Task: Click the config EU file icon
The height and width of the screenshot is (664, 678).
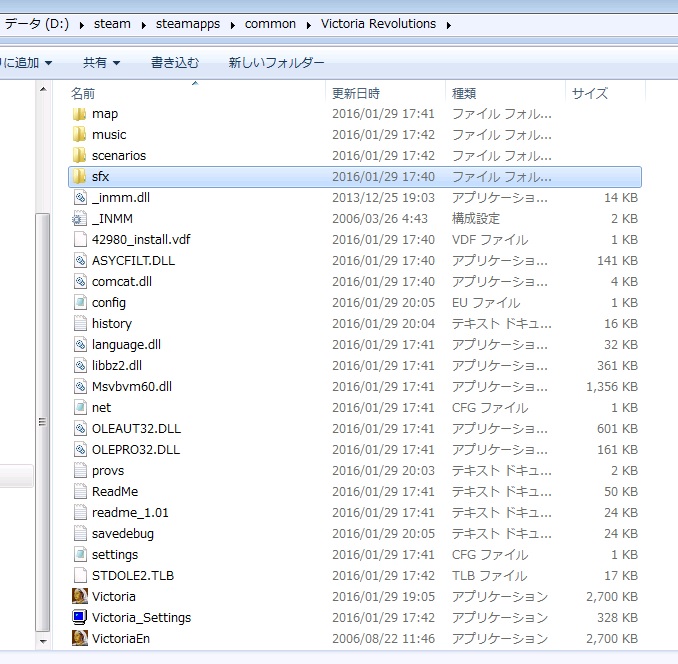Action: [80, 303]
